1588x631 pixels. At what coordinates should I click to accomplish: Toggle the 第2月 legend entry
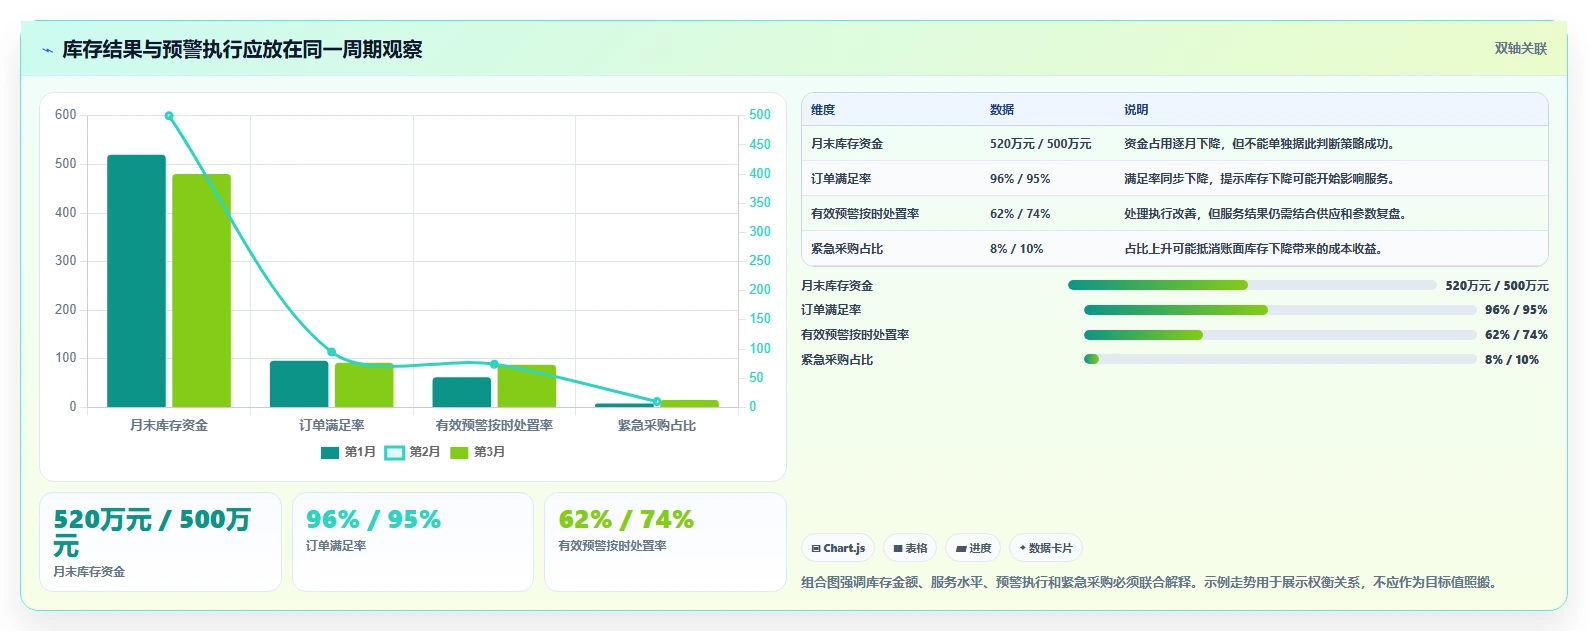tap(412, 452)
